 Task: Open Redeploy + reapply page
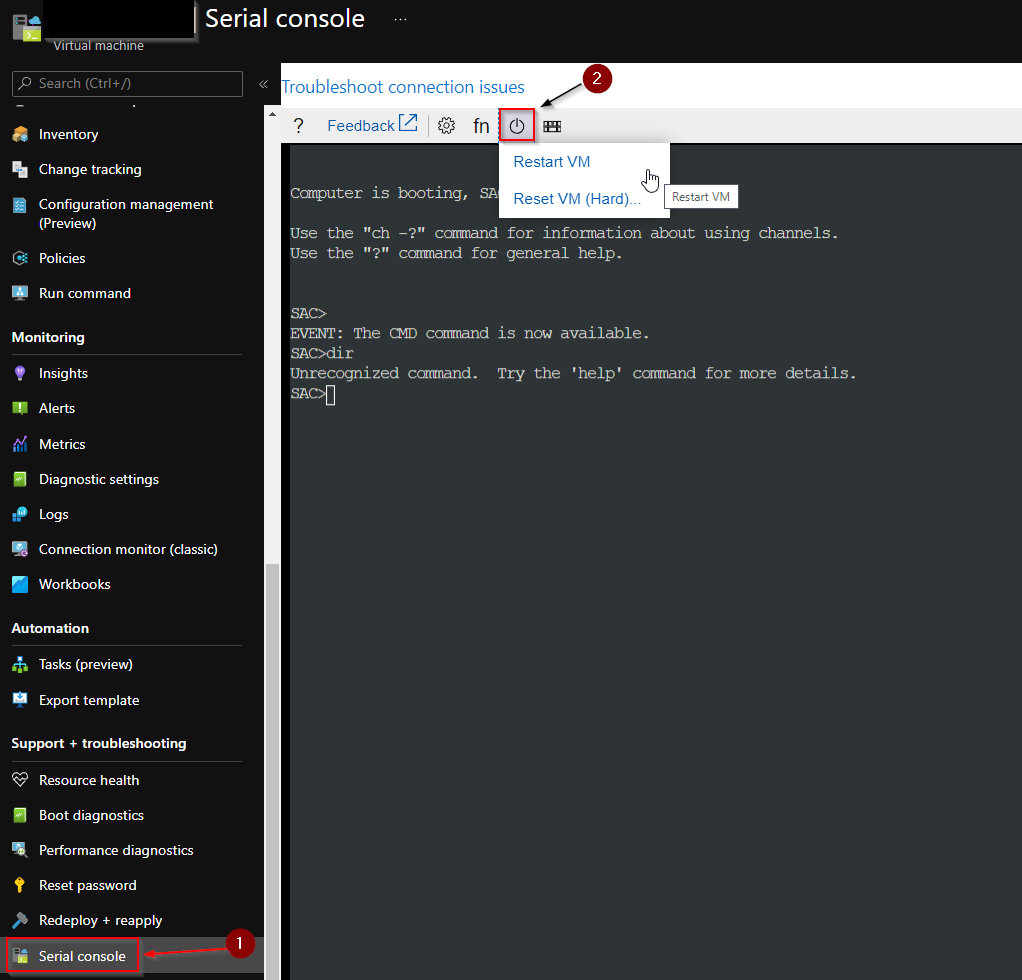(100, 920)
